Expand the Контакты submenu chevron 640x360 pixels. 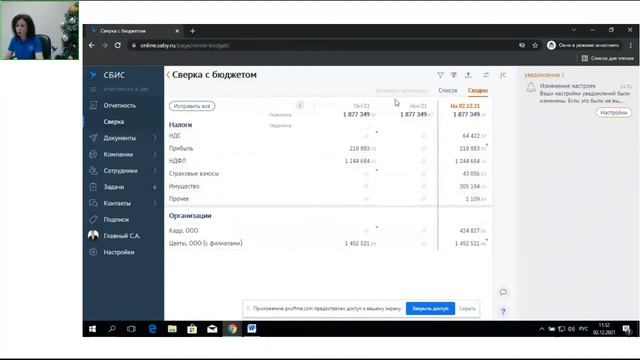point(155,203)
